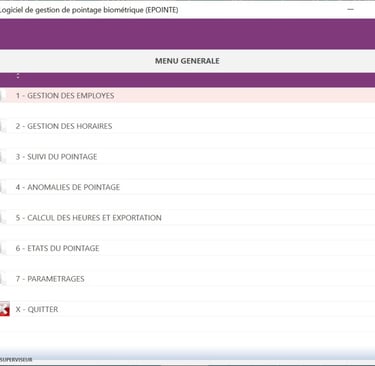Image resolution: width=375 pixels, height=366 pixels.
Task: Click icon beside PARAMETRAGES
Action: pyautogui.click(x=3, y=279)
